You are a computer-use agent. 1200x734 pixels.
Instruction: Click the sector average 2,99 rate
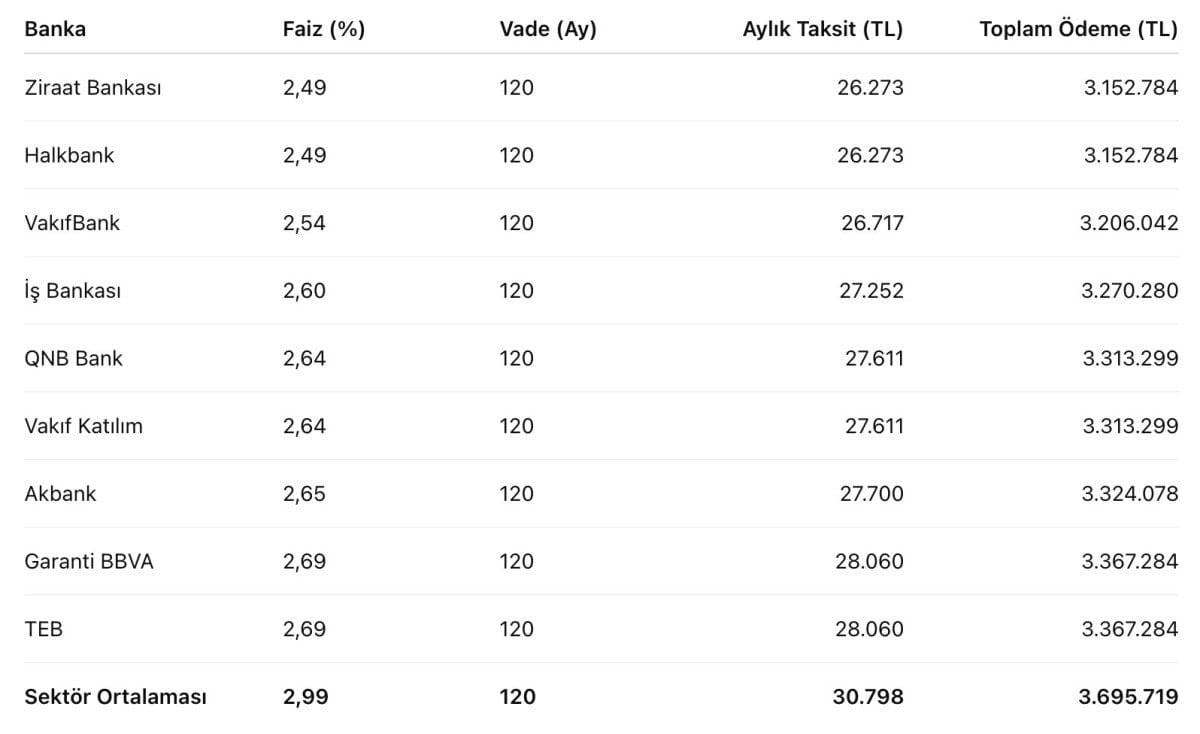305,697
